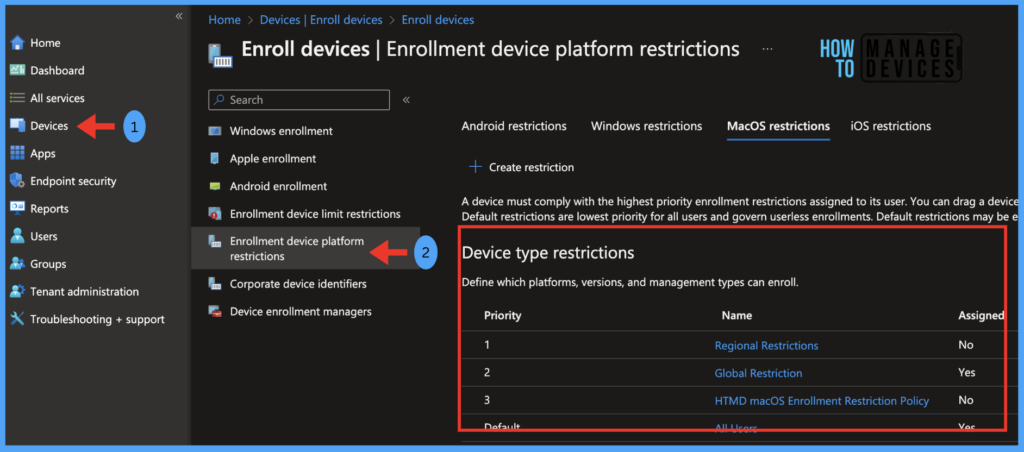Click Devices | Enroll devices breadcrumb
The width and height of the screenshot is (1024, 452).
pos(321,20)
